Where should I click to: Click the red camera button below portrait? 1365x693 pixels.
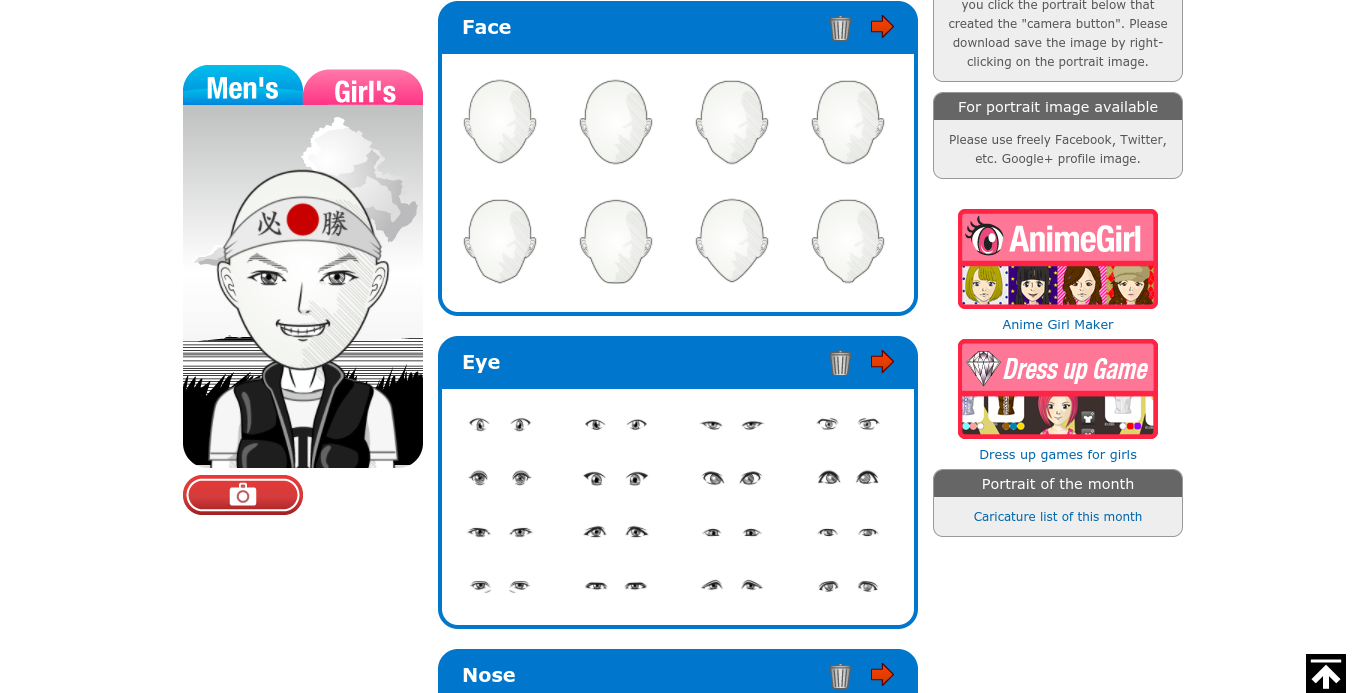(x=243, y=495)
